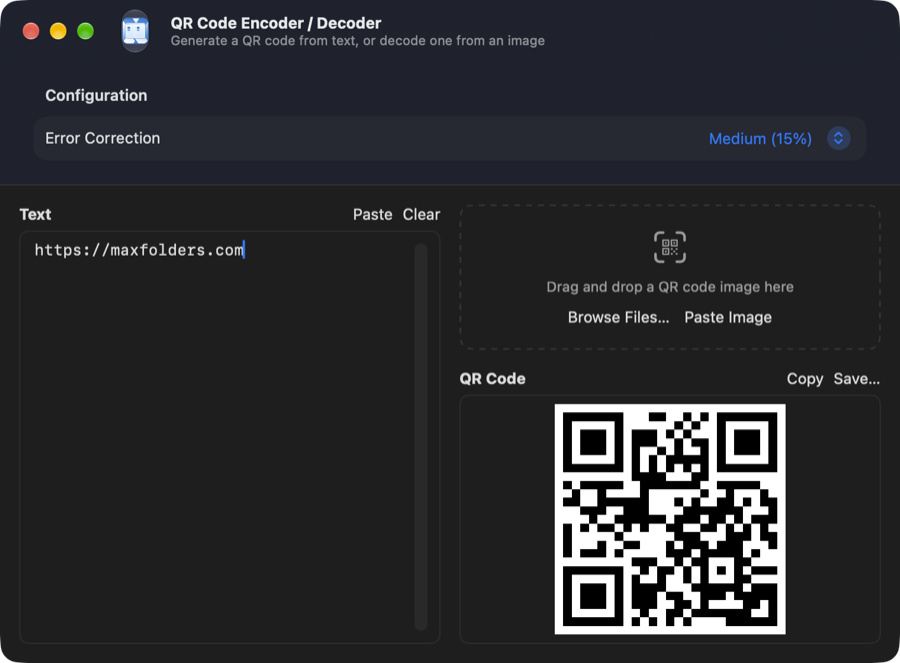Click the generated QR code image

coord(670,519)
